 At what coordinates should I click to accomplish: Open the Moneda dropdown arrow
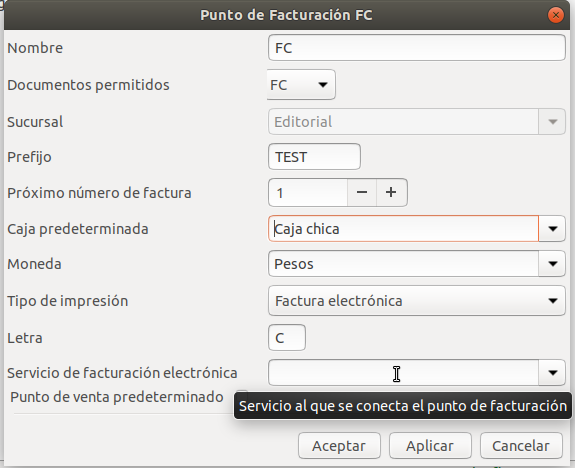coord(552,264)
